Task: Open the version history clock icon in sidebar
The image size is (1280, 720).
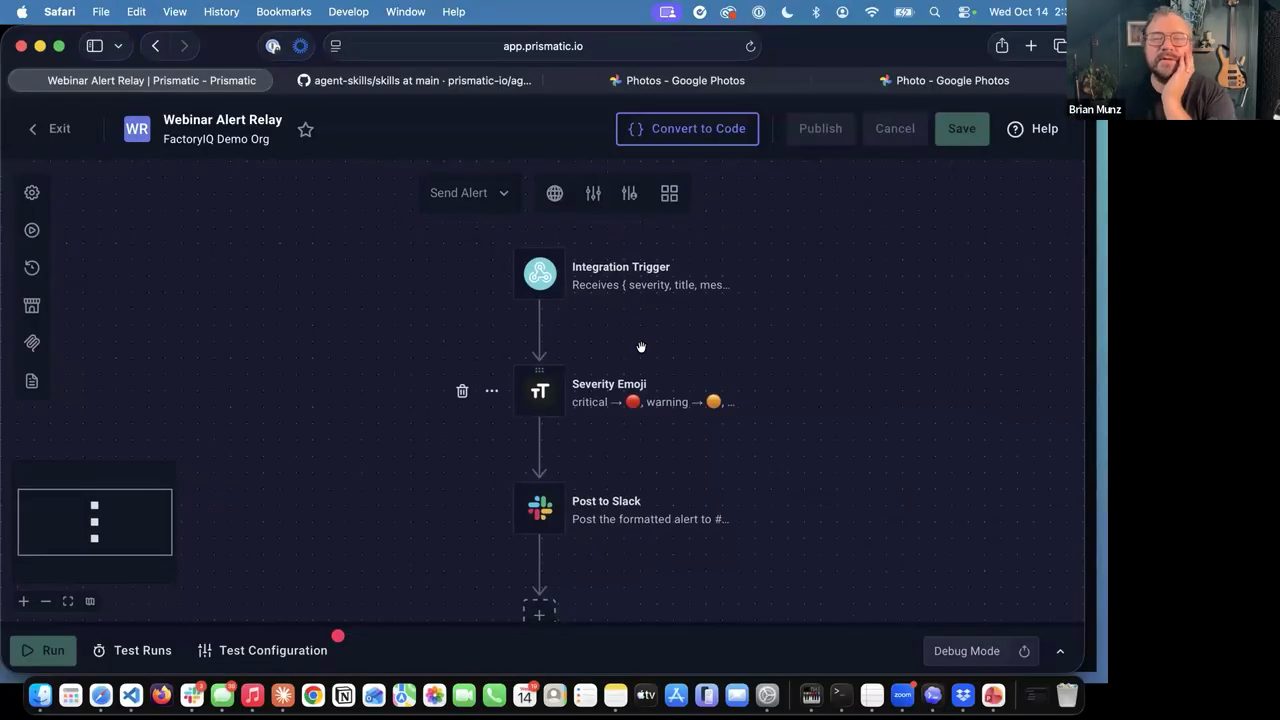Action: (32, 267)
